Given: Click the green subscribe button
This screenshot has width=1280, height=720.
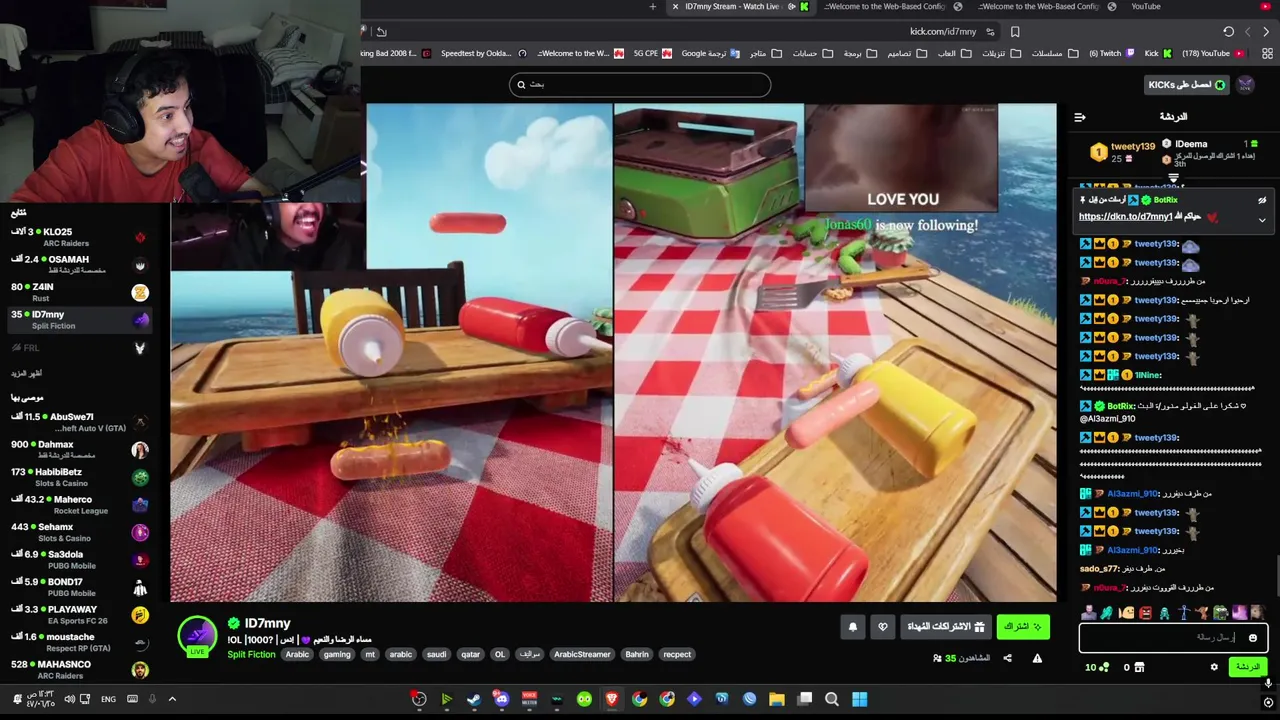Looking at the screenshot, I should (1023, 627).
